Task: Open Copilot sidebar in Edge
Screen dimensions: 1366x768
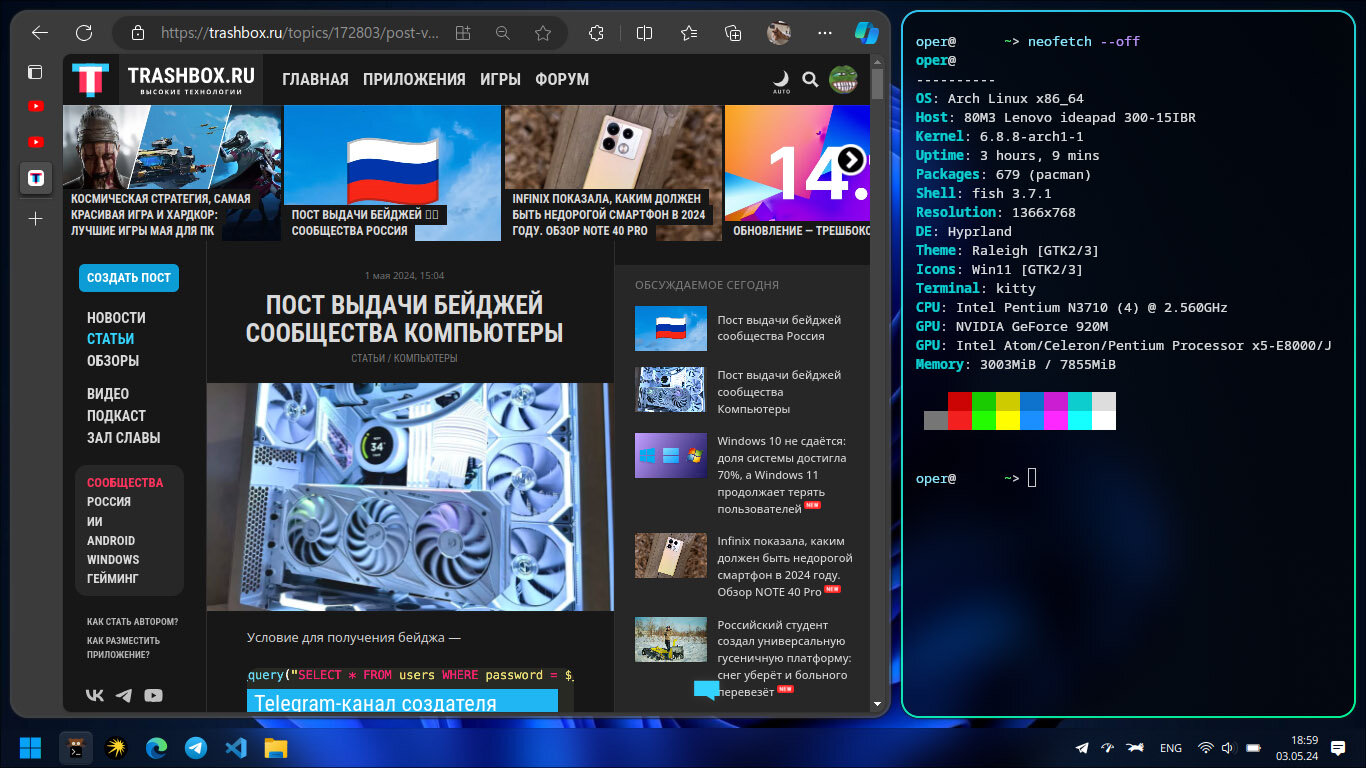Action: [x=866, y=33]
